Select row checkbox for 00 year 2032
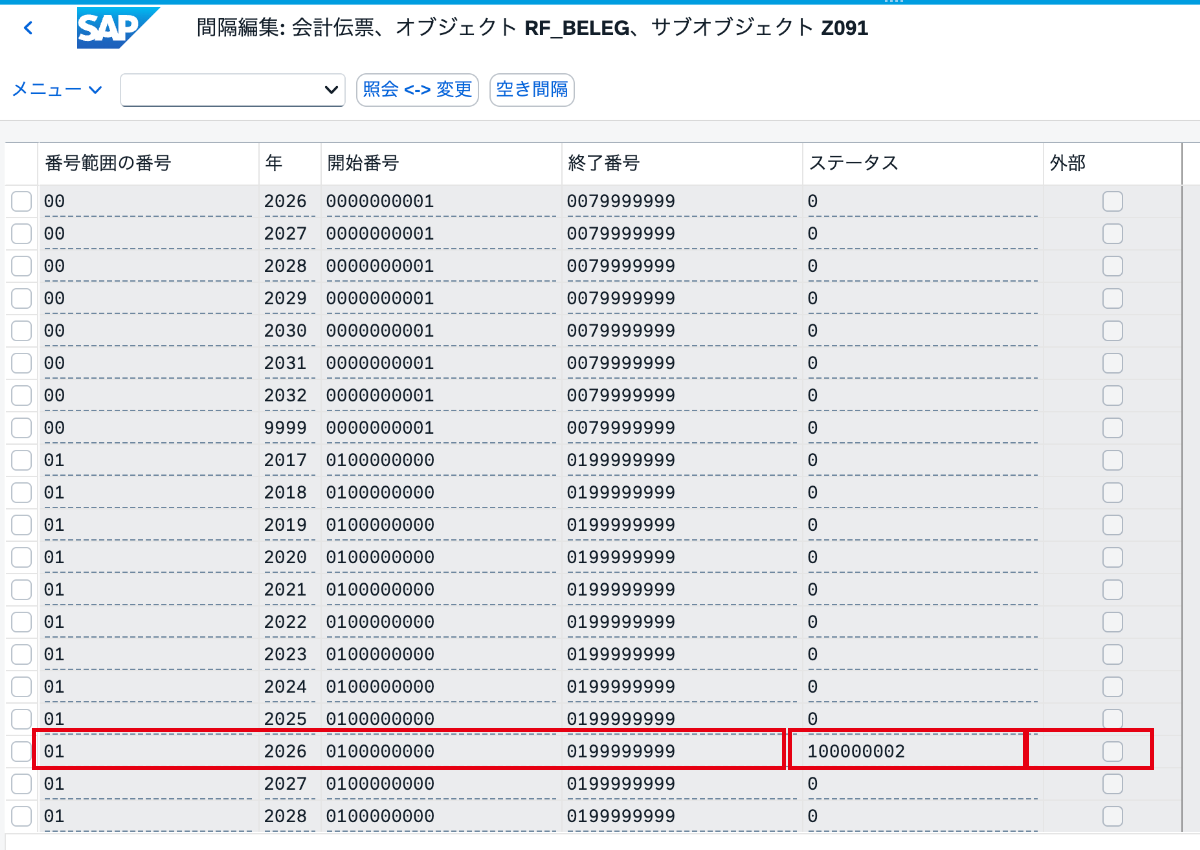This screenshot has height=850, width=1200. [21, 396]
